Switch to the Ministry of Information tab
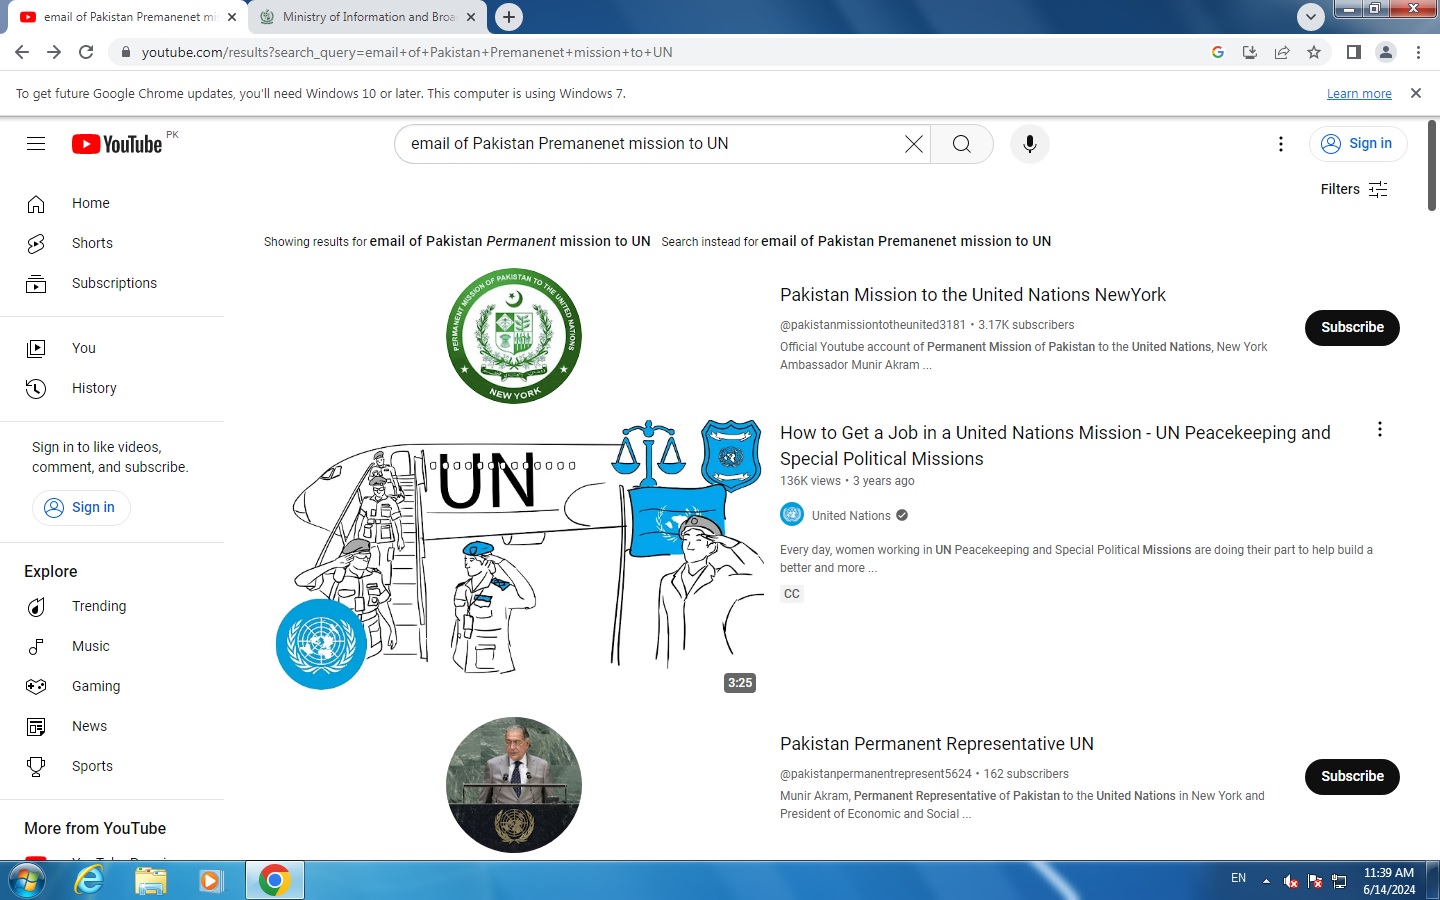 tap(368, 17)
